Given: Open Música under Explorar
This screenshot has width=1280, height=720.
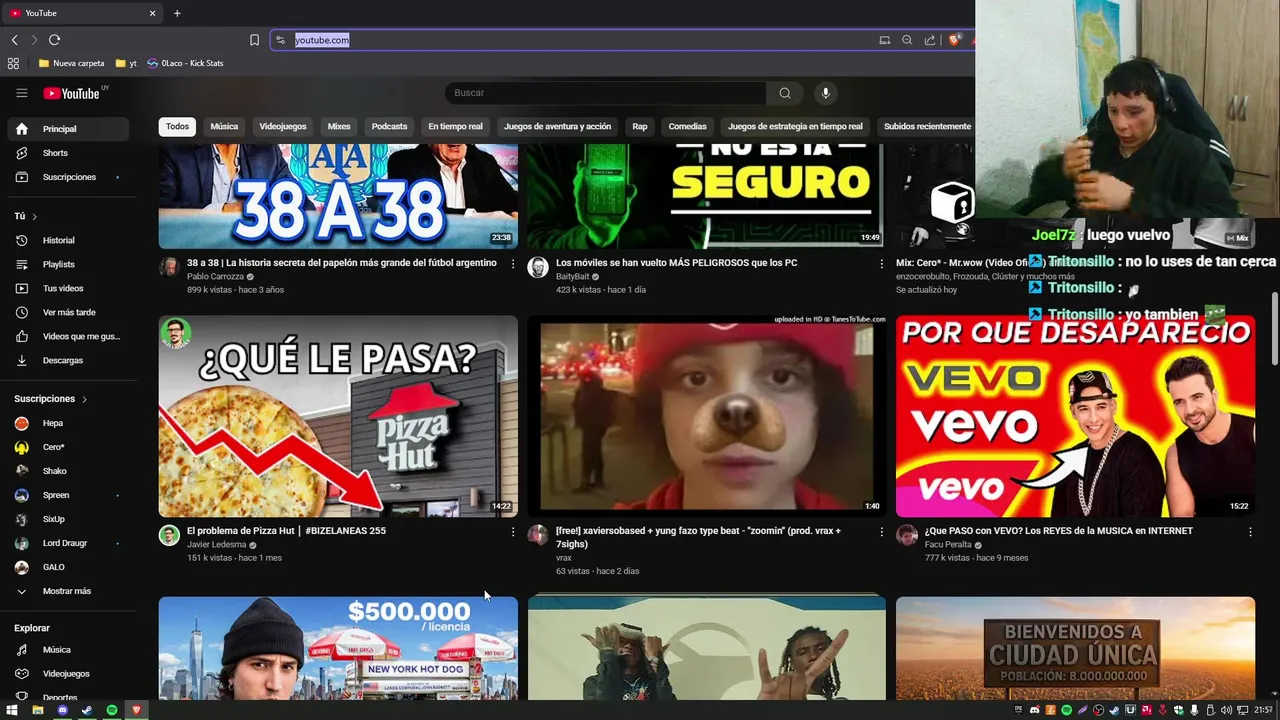Looking at the screenshot, I should (x=68, y=650).
